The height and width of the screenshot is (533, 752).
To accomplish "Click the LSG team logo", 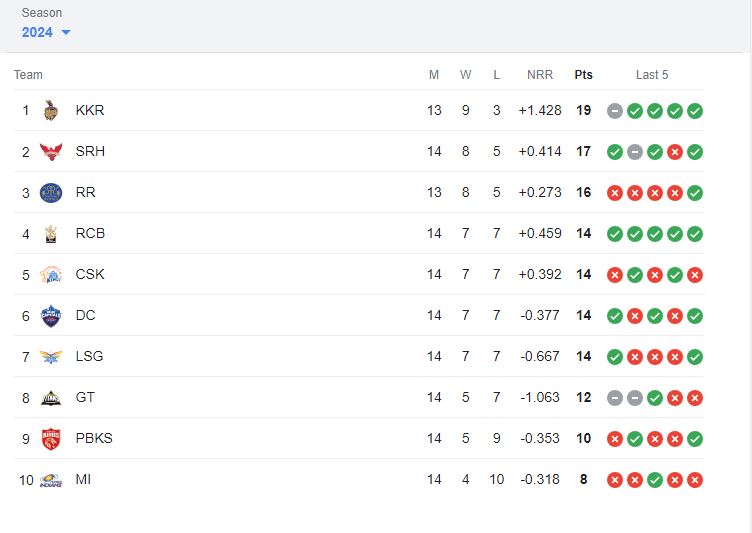I will pyautogui.click(x=51, y=356).
